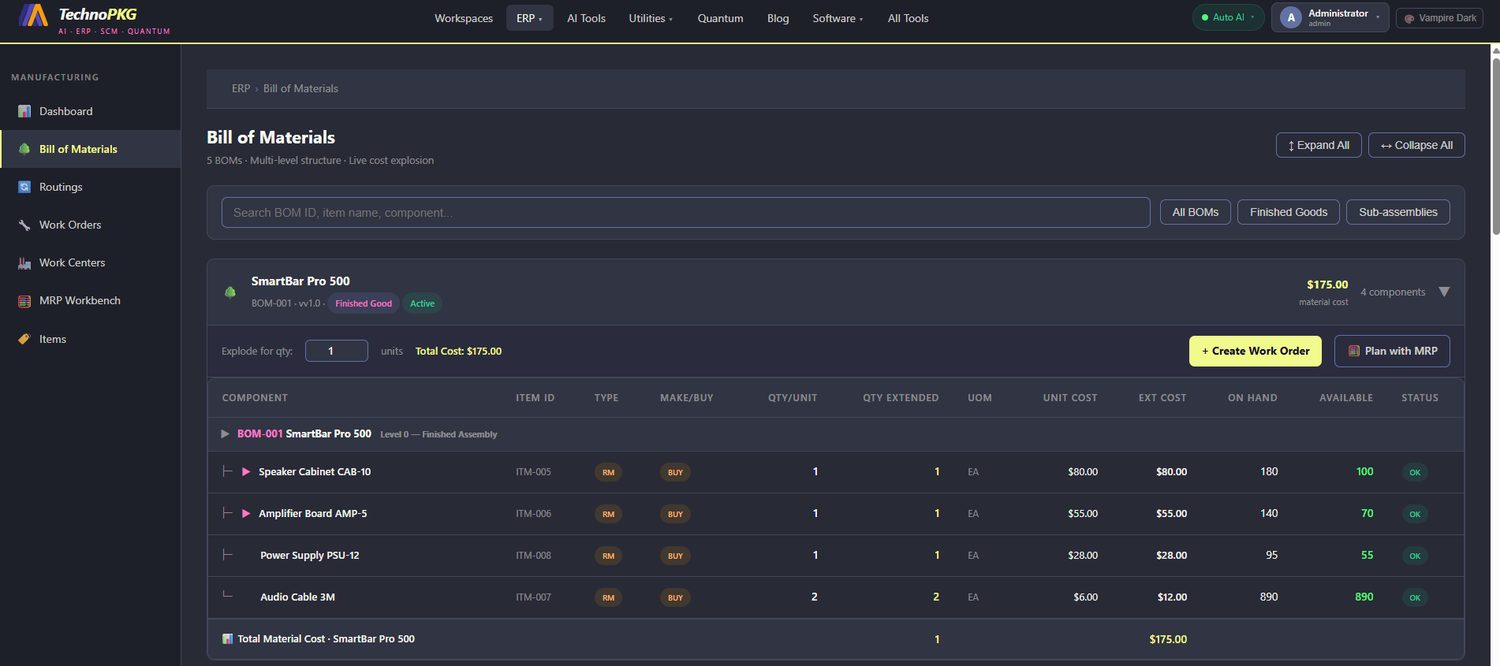
Task: Click the MAKE/BUY column header
Action: [687, 398]
